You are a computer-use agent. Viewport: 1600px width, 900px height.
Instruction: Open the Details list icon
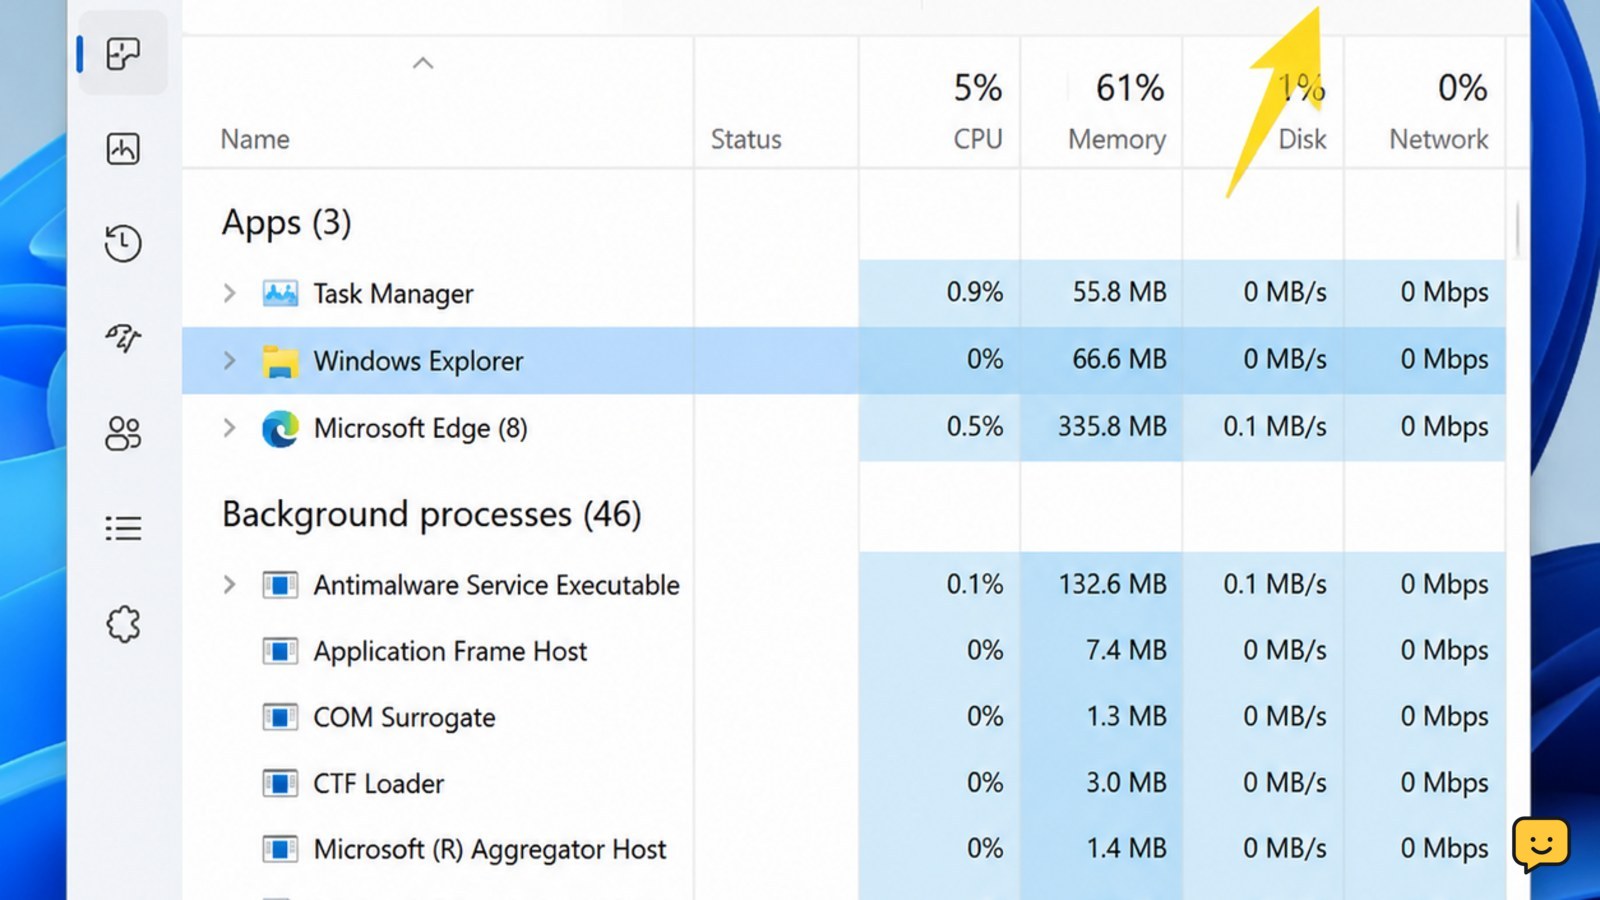point(123,528)
